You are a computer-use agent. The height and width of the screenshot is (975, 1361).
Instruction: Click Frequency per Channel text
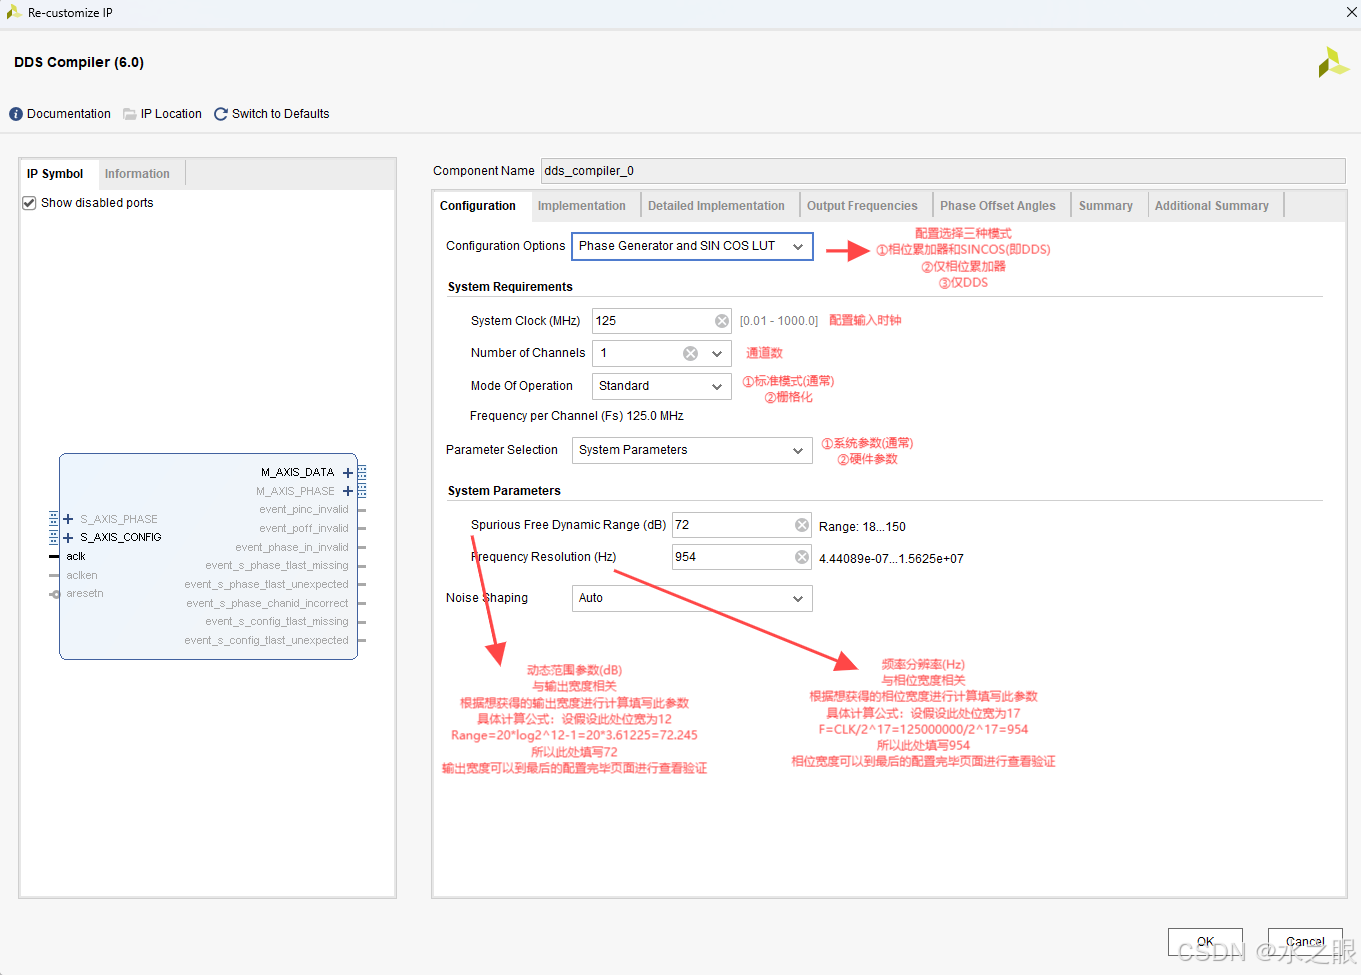tap(577, 416)
